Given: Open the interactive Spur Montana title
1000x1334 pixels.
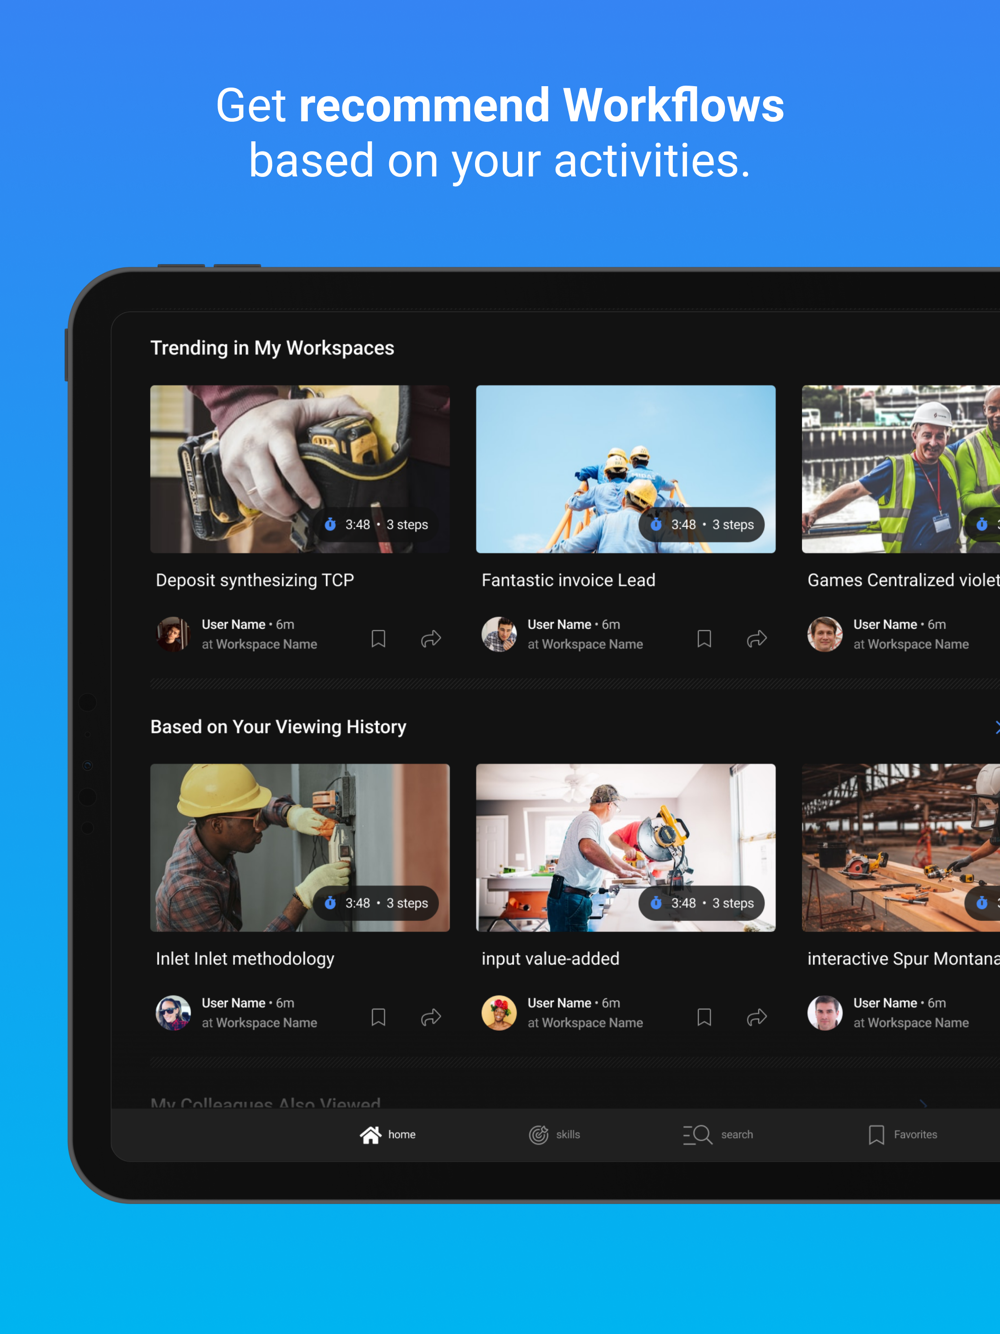Looking at the screenshot, I should point(904,959).
